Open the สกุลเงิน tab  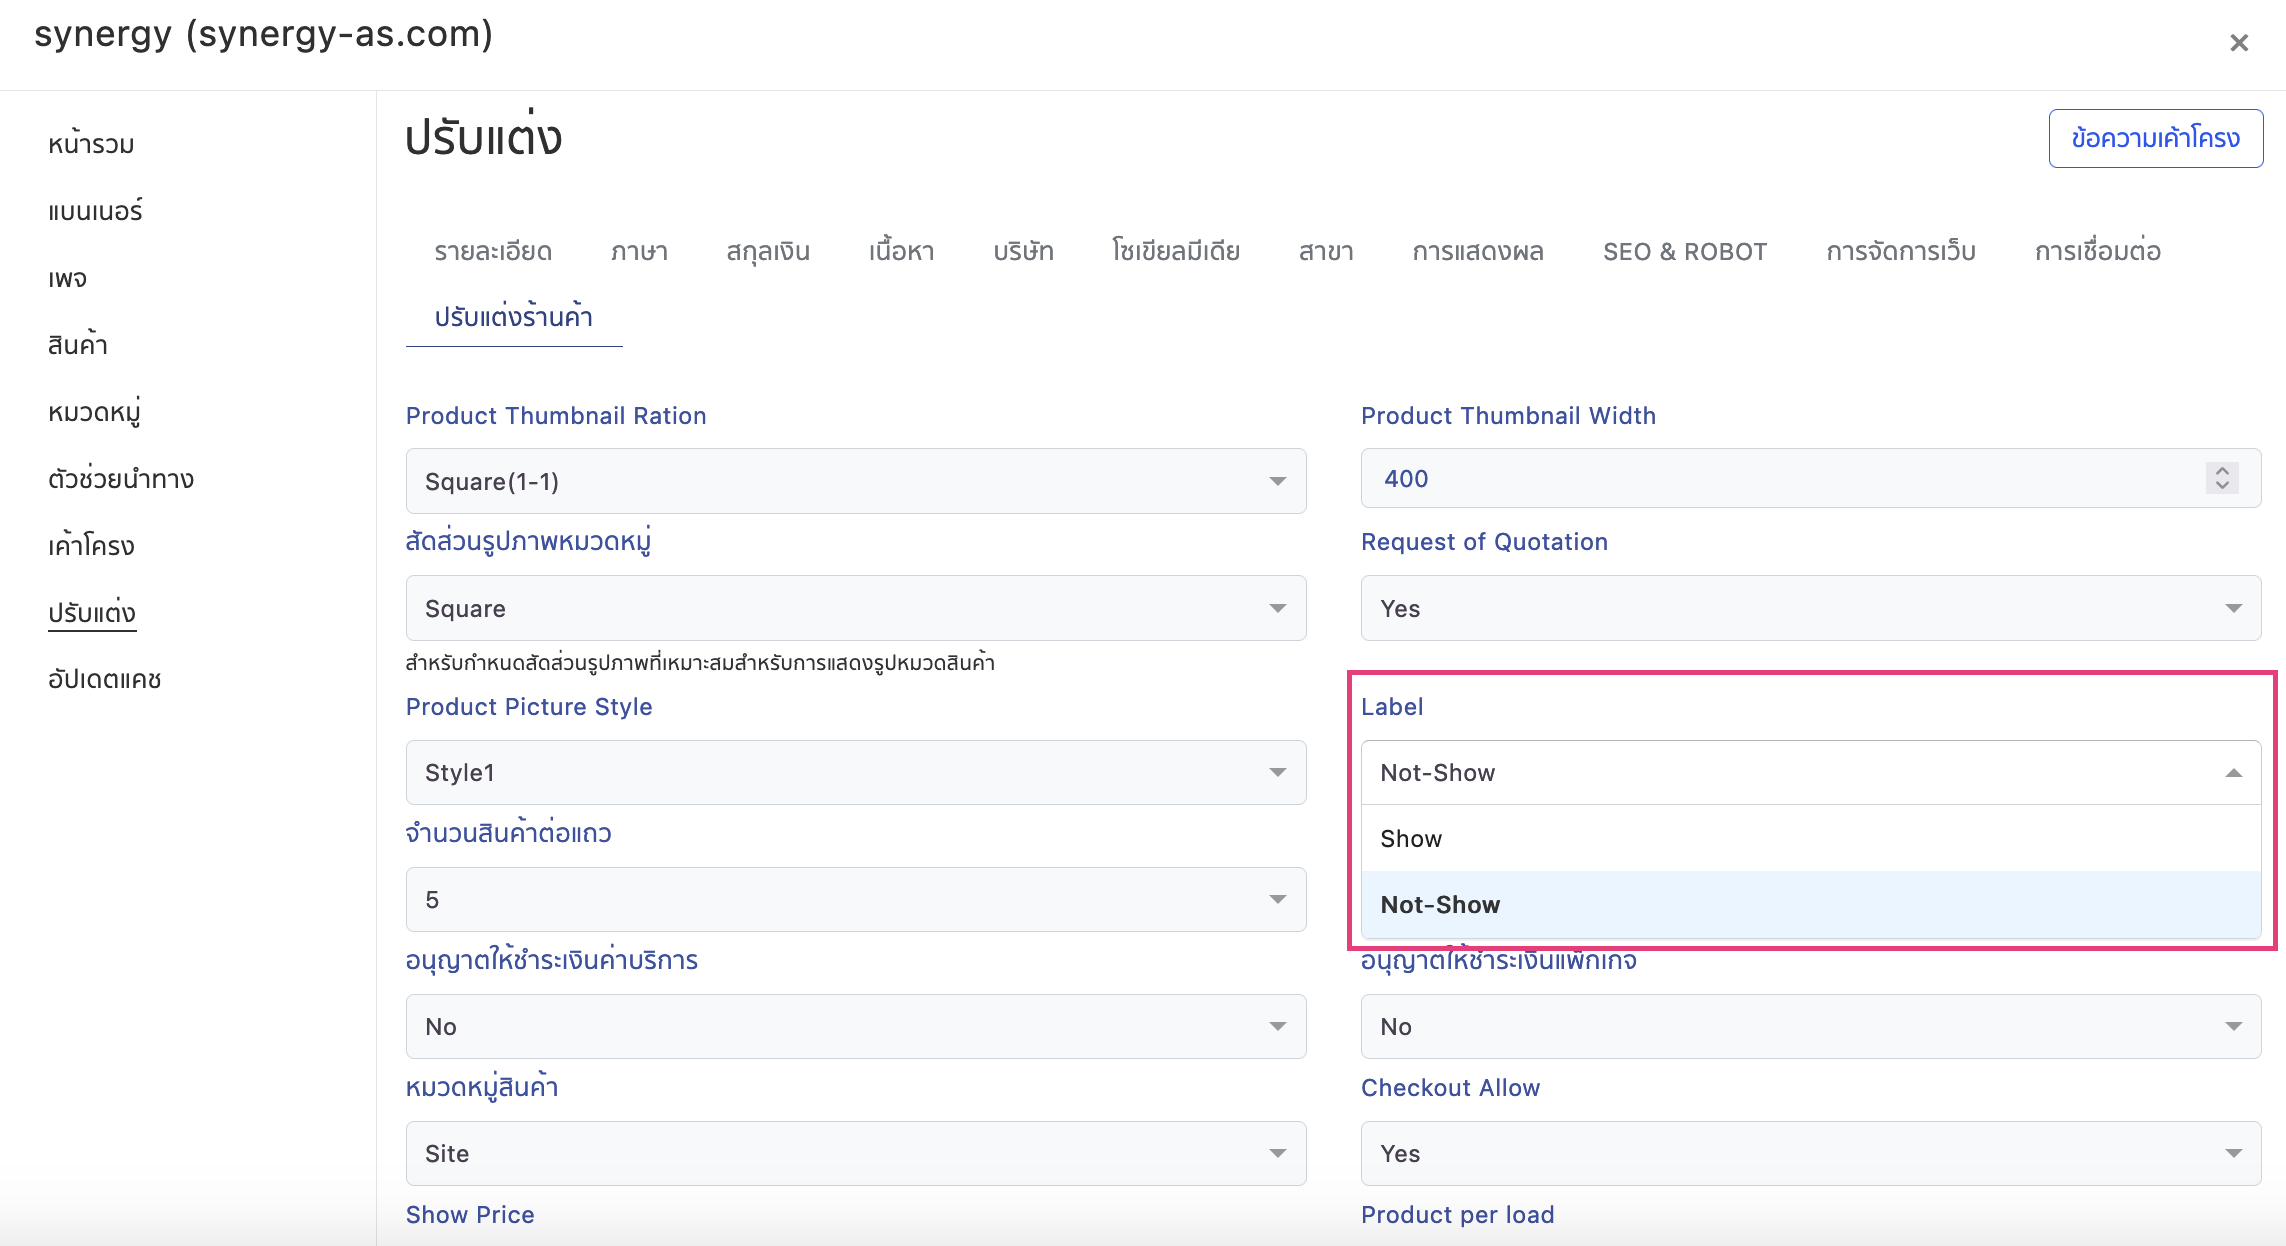(x=768, y=251)
